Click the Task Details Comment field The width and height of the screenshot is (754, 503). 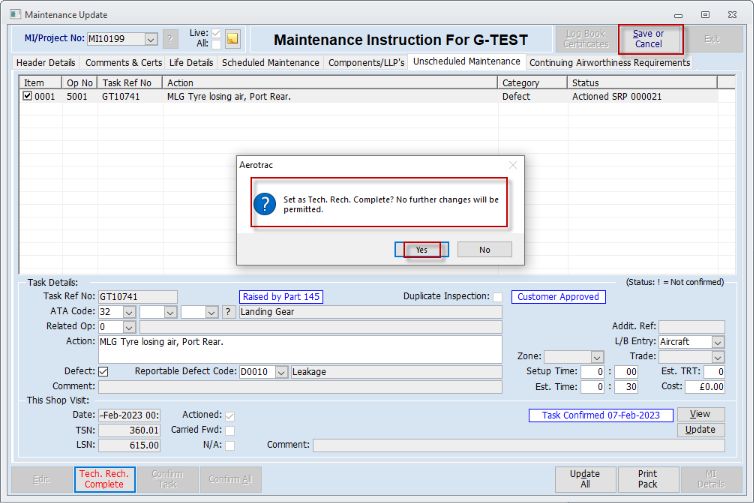point(300,387)
